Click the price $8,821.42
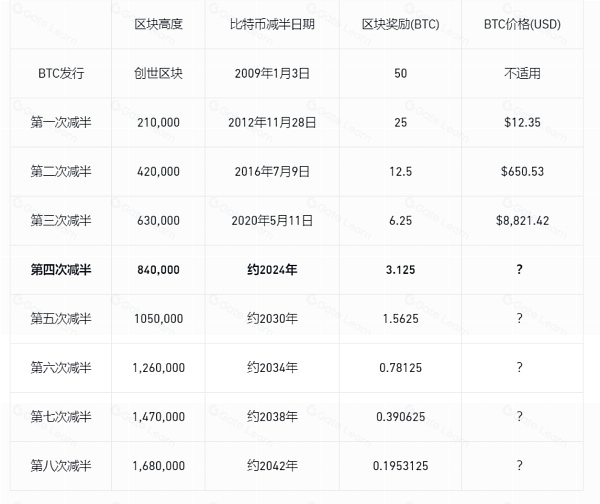This screenshot has height=504, width=600. (522, 220)
